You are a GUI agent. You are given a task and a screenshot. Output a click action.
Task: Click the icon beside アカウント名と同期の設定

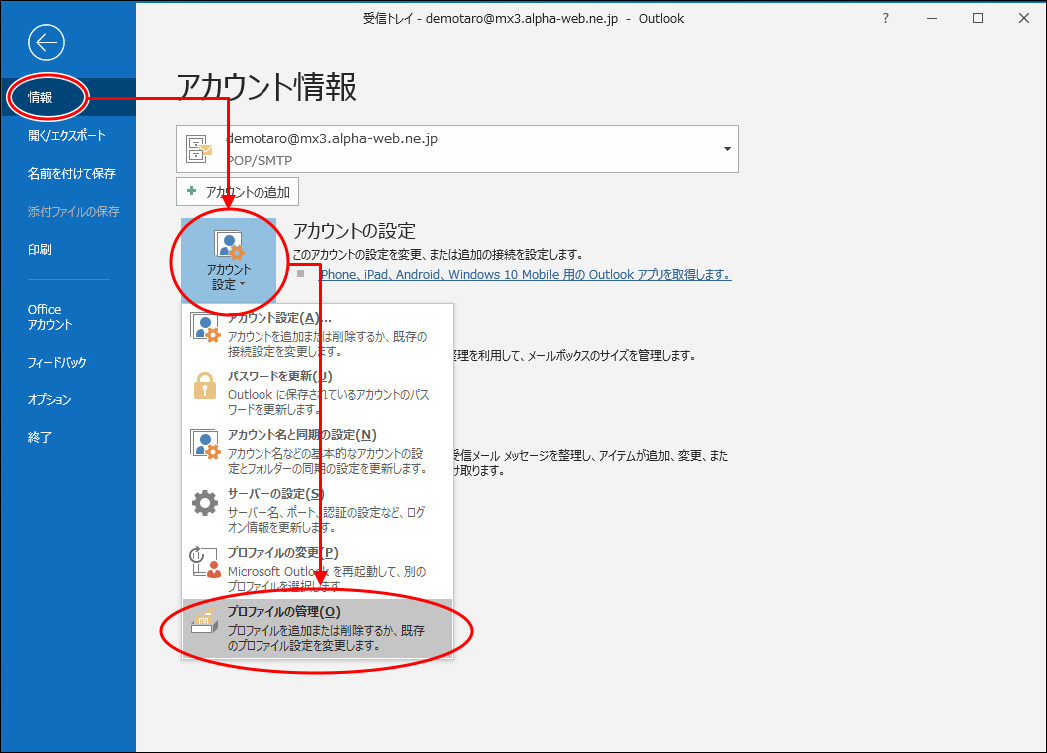204,445
